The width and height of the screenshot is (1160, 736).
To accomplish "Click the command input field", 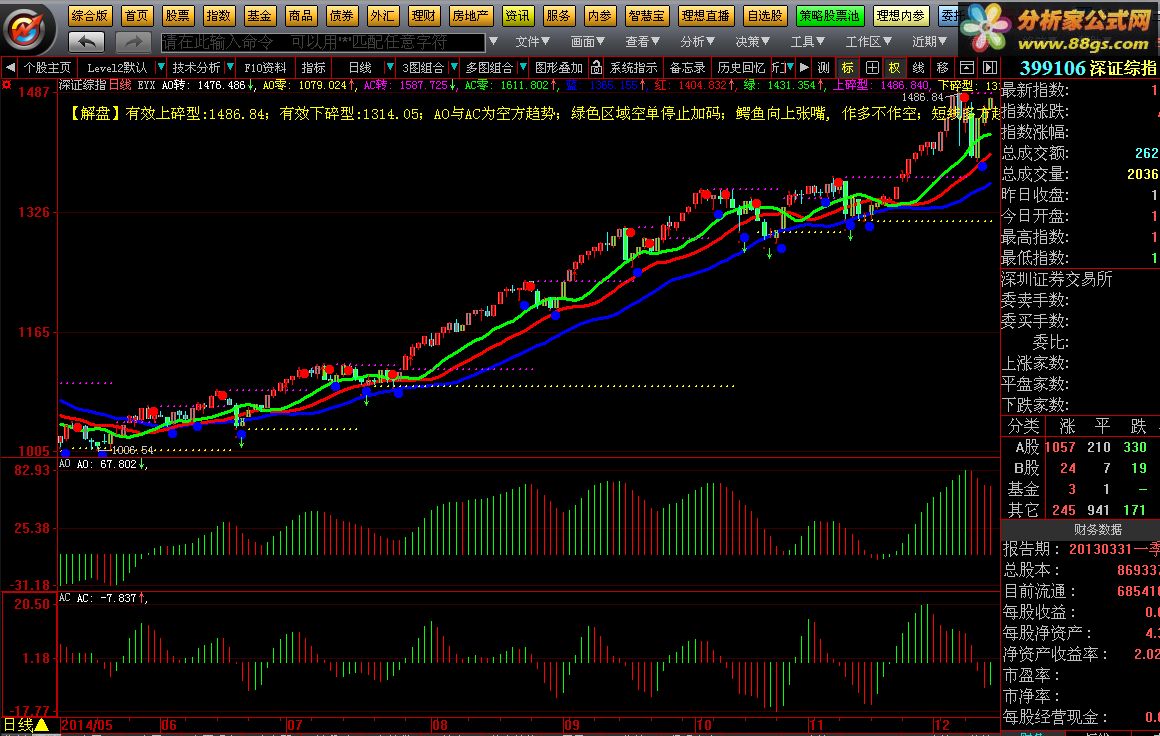I will pyautogui.click(x=323, y=41).
